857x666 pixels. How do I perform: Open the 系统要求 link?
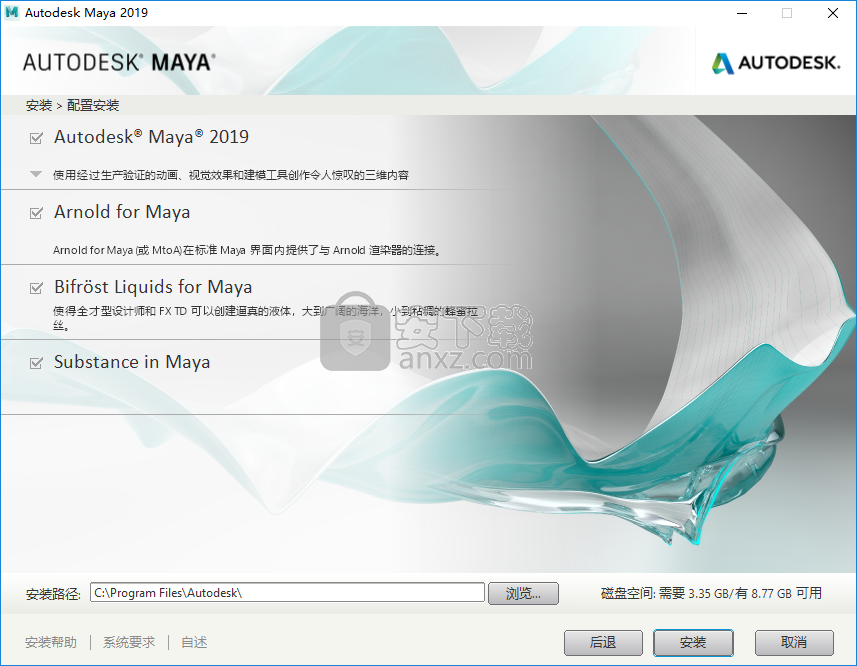point(129,643)
